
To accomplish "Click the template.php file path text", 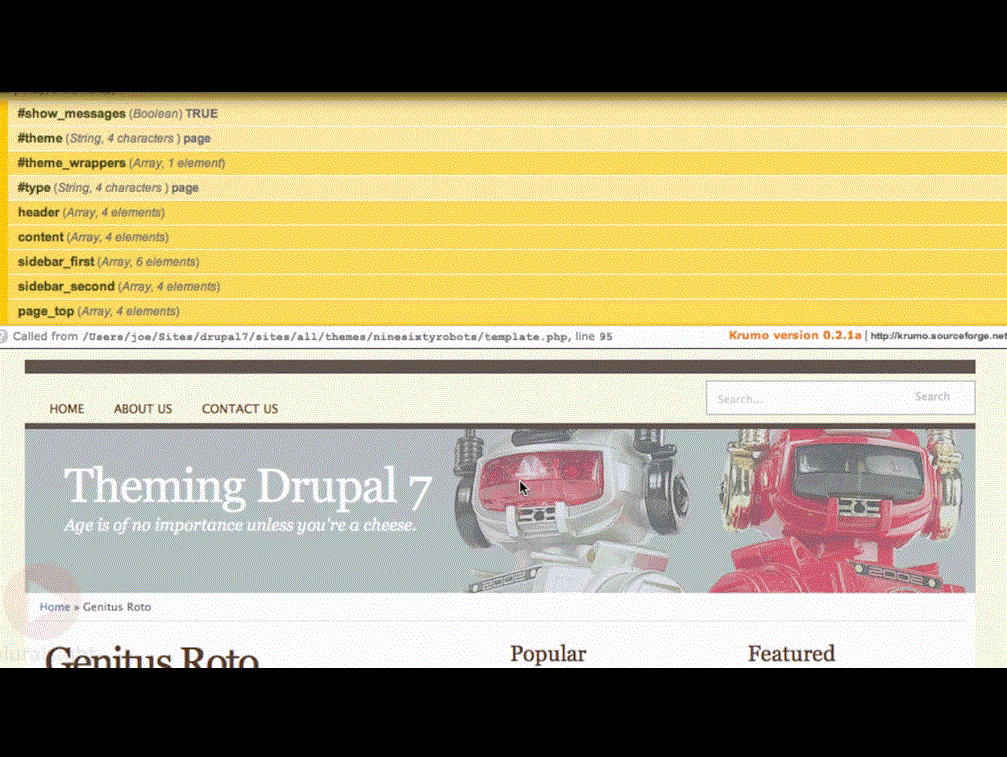I will pos(326,336).
